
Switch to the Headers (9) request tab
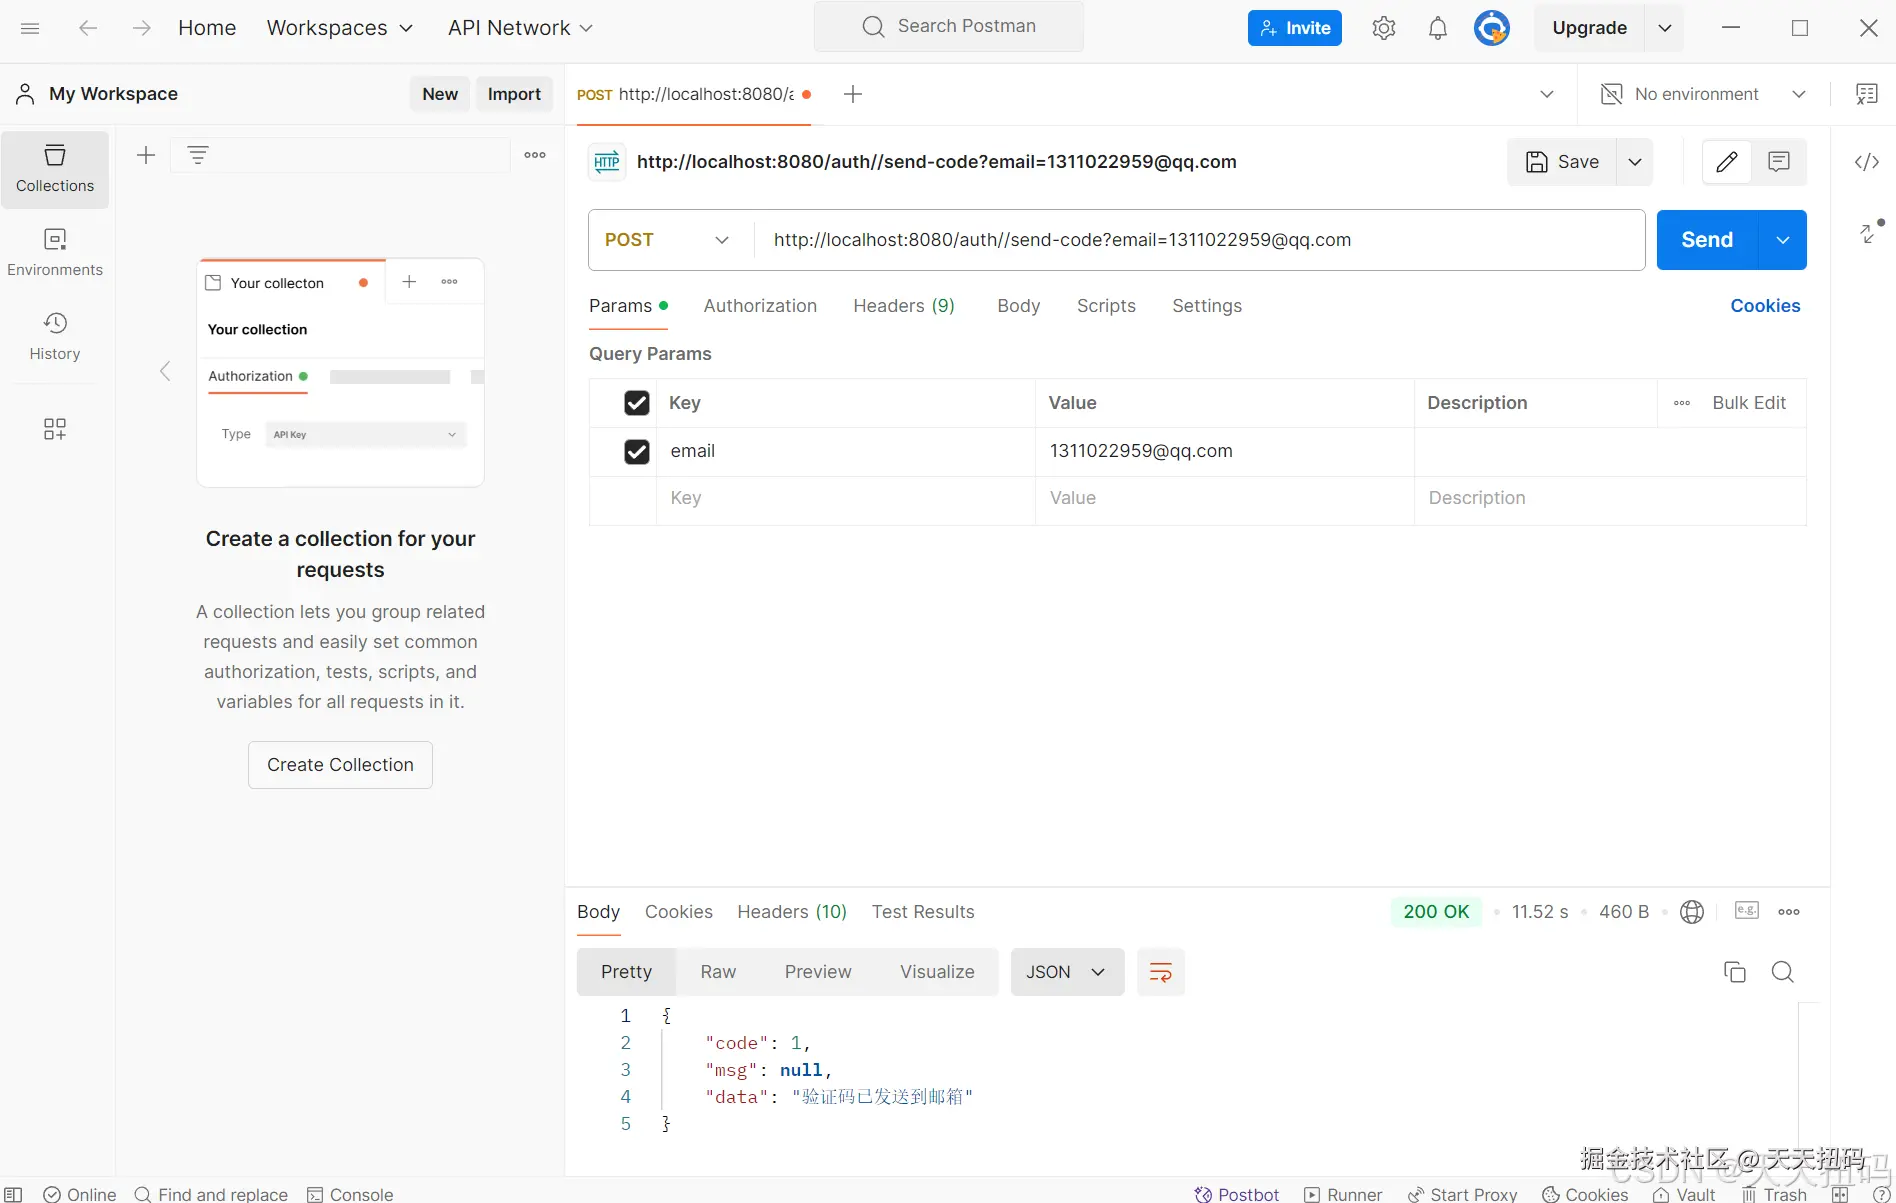[904, 306]
